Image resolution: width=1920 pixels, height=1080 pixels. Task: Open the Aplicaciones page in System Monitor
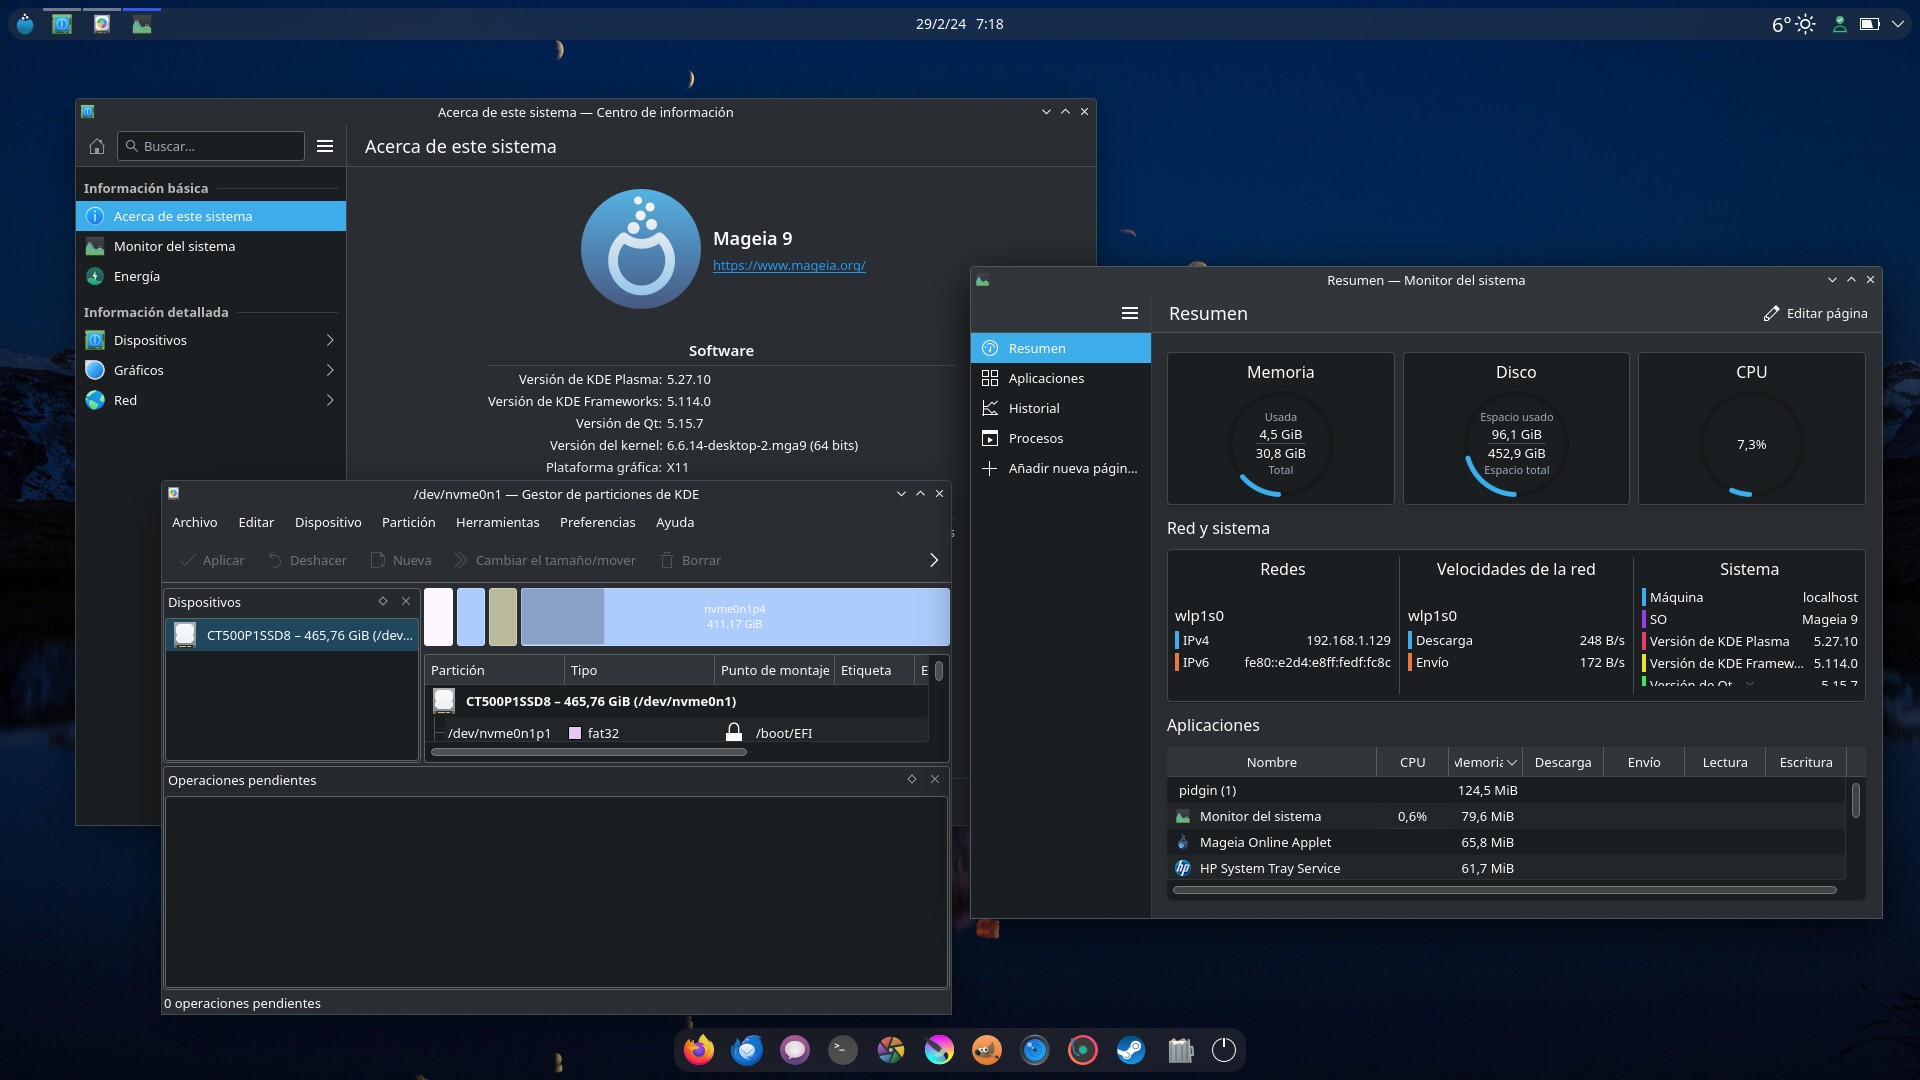click(x=1061, y=378)
